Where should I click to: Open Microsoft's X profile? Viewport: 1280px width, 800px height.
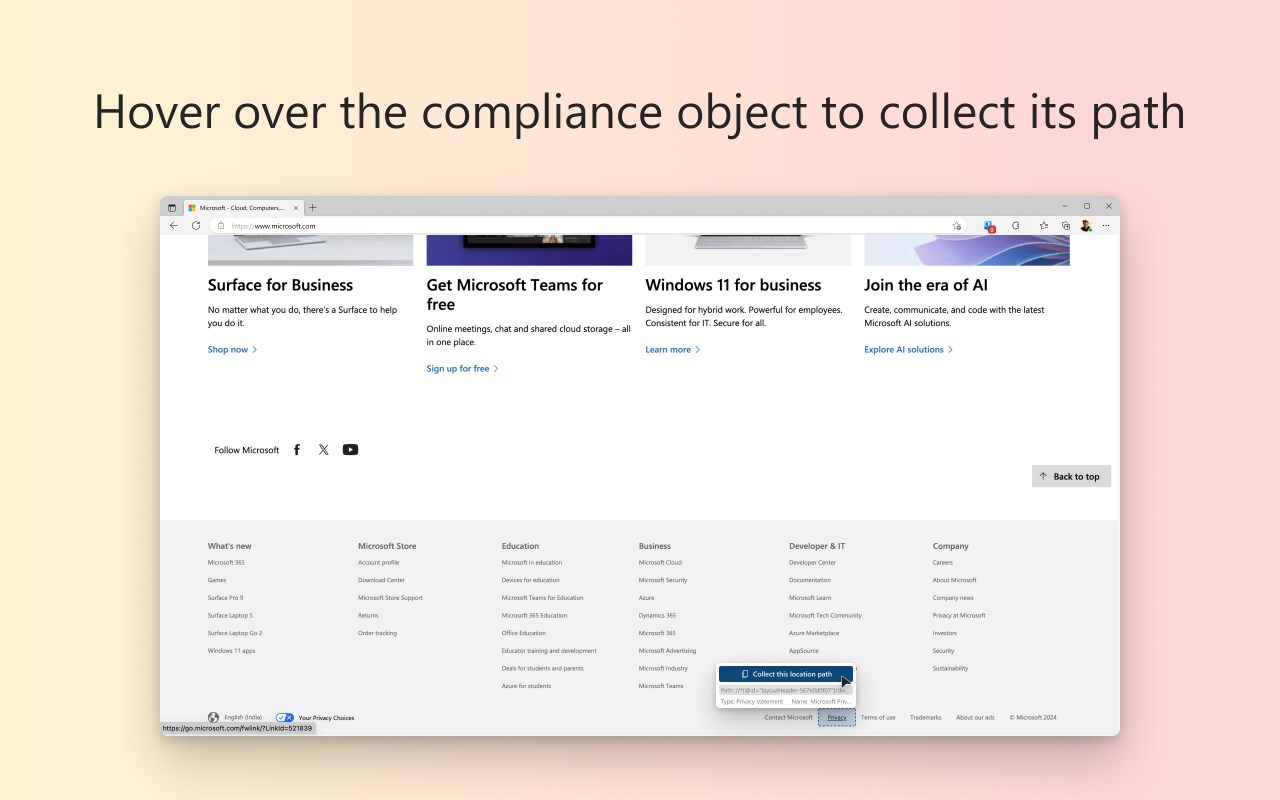pos(323,450)
